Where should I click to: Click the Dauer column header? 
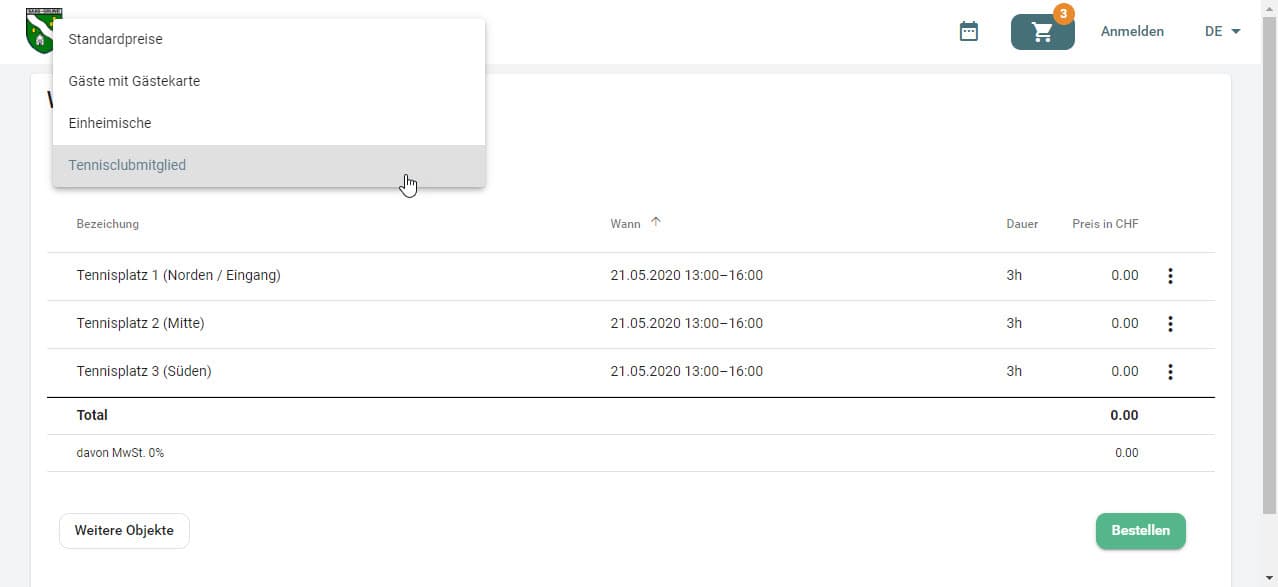click(x=1022, y=224)
